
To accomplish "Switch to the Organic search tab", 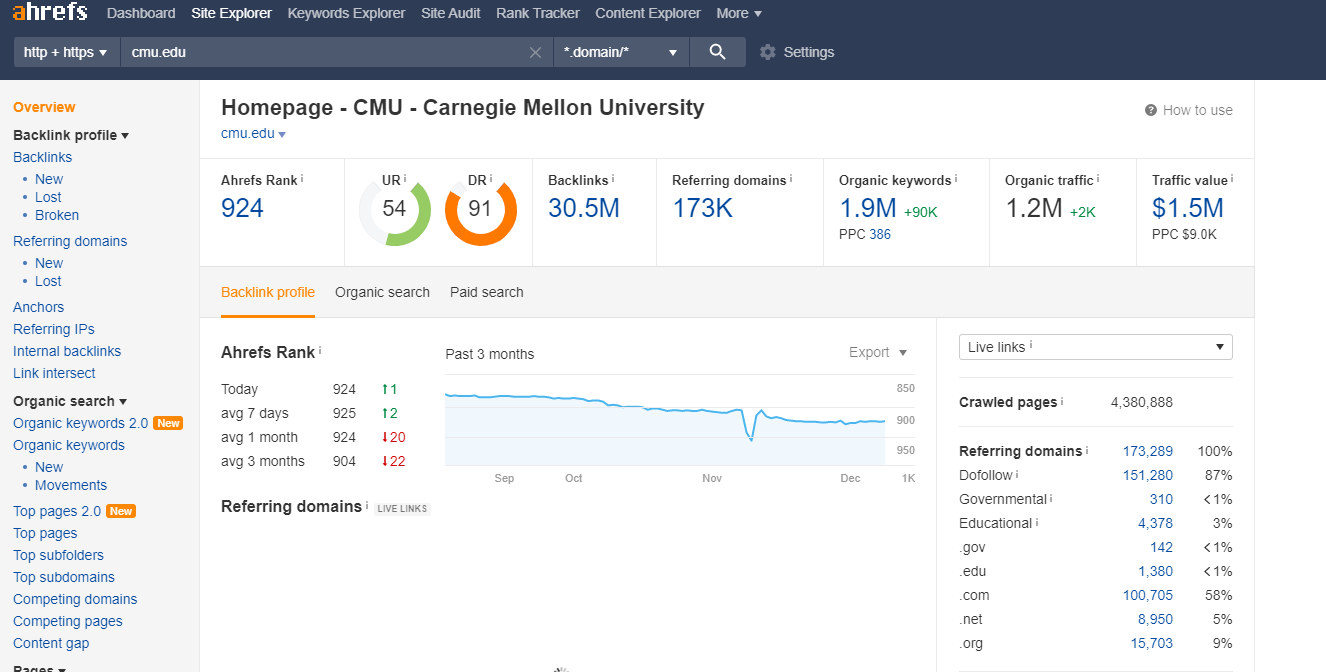I will pos(382,292).
